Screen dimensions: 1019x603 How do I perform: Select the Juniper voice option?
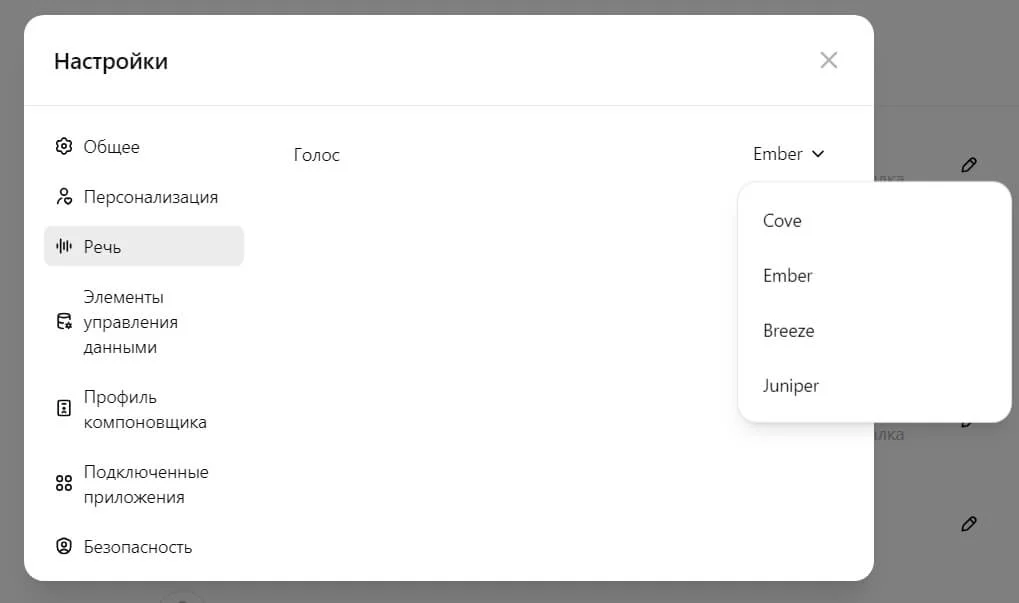pyautogui.click(x=791, y=386)
